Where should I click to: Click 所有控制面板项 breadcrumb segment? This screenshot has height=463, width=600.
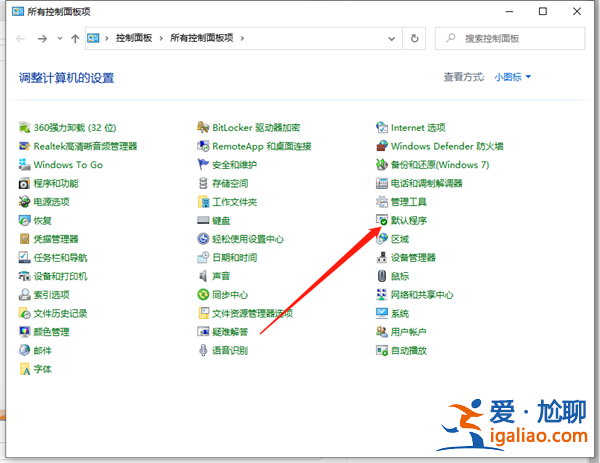click(202, 38)
